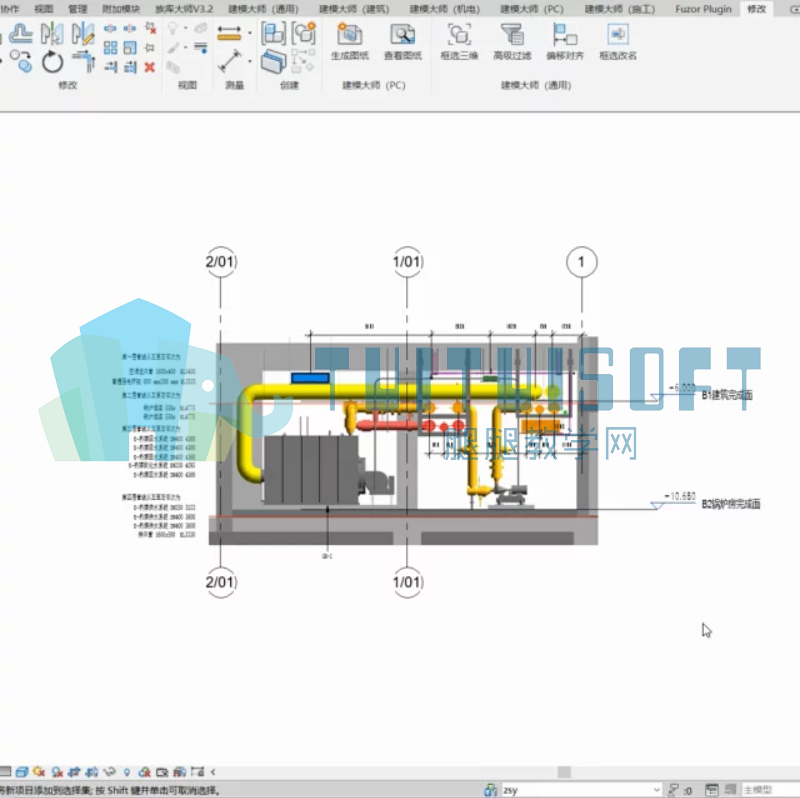The width and height of the screenshot is (800, 798).
Task: Click the Mirror Pick Axis tool
Action: click(x=52, y=34)
